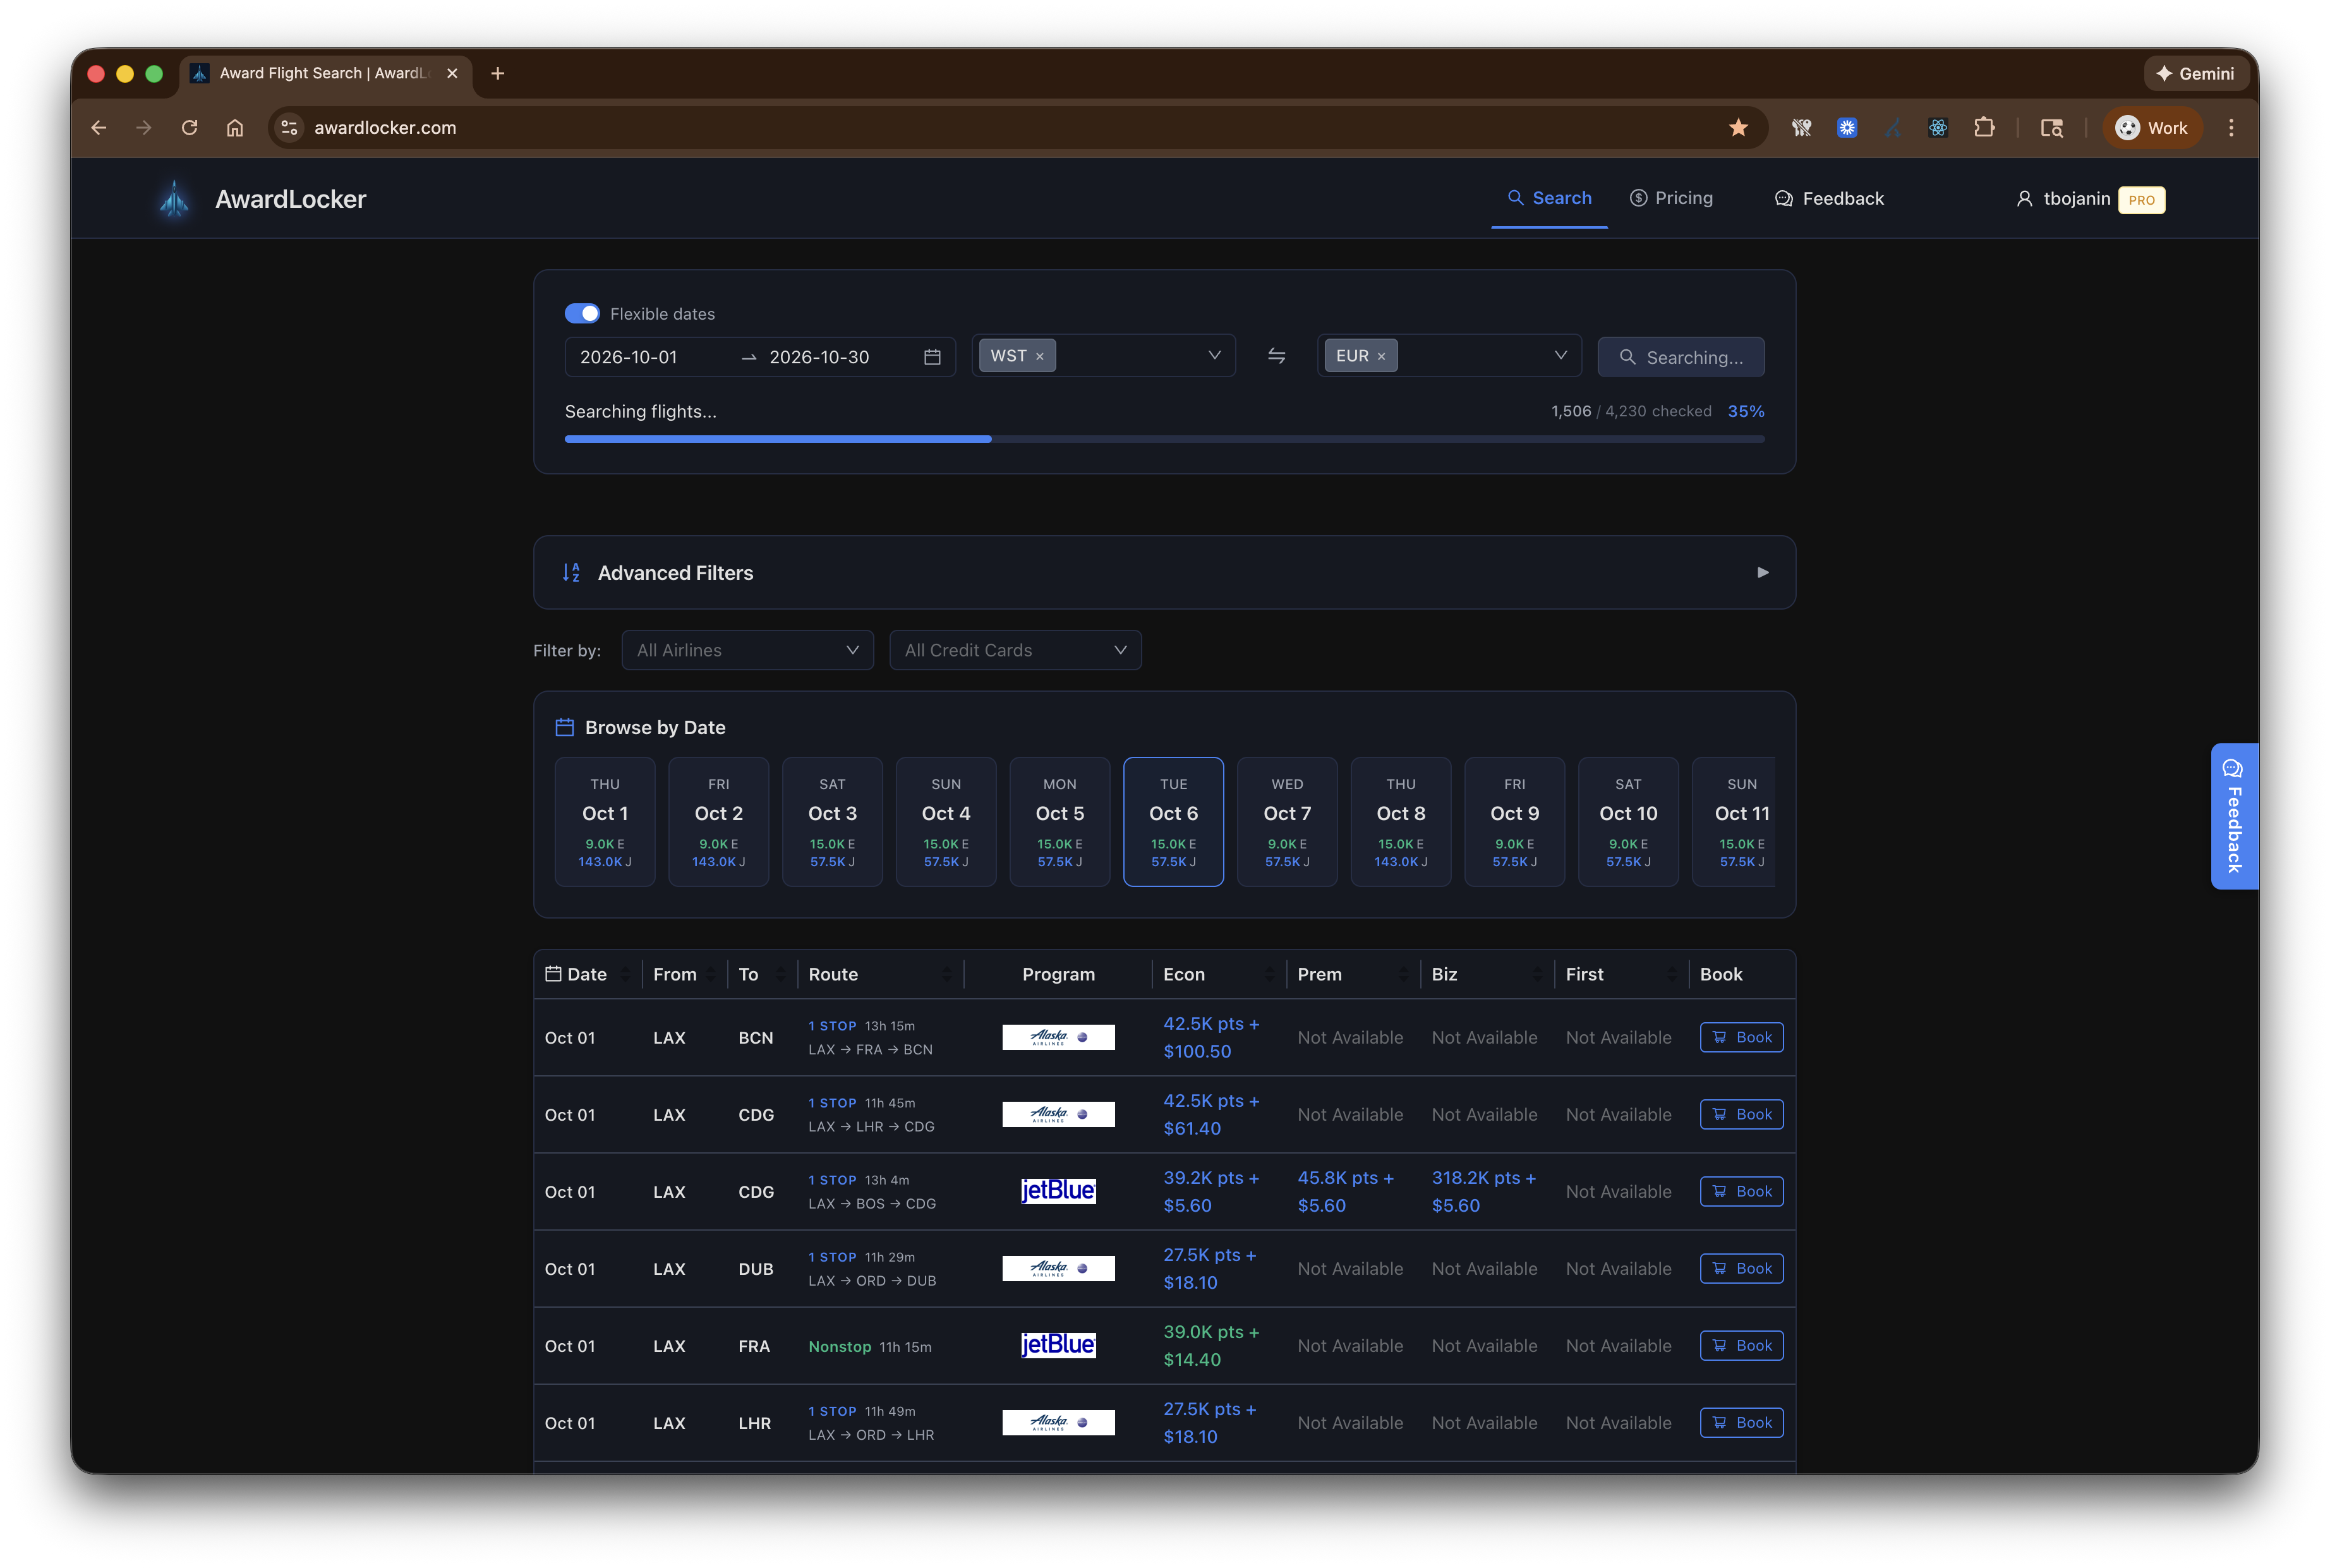The width and height of the screenshot is (2330, 1568).
Task: Book the LAX to BCN Alaska flight
Action: point(1741,1037)
